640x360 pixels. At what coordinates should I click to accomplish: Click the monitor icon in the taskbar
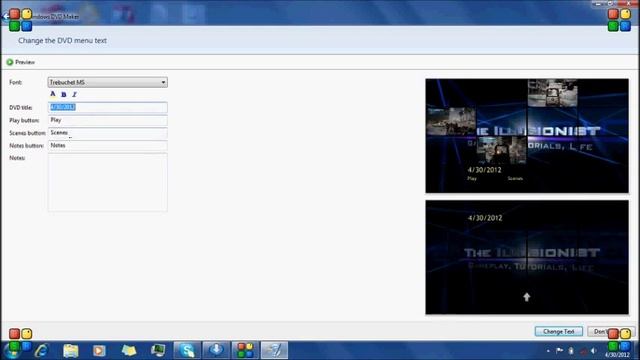click(158, 350)
